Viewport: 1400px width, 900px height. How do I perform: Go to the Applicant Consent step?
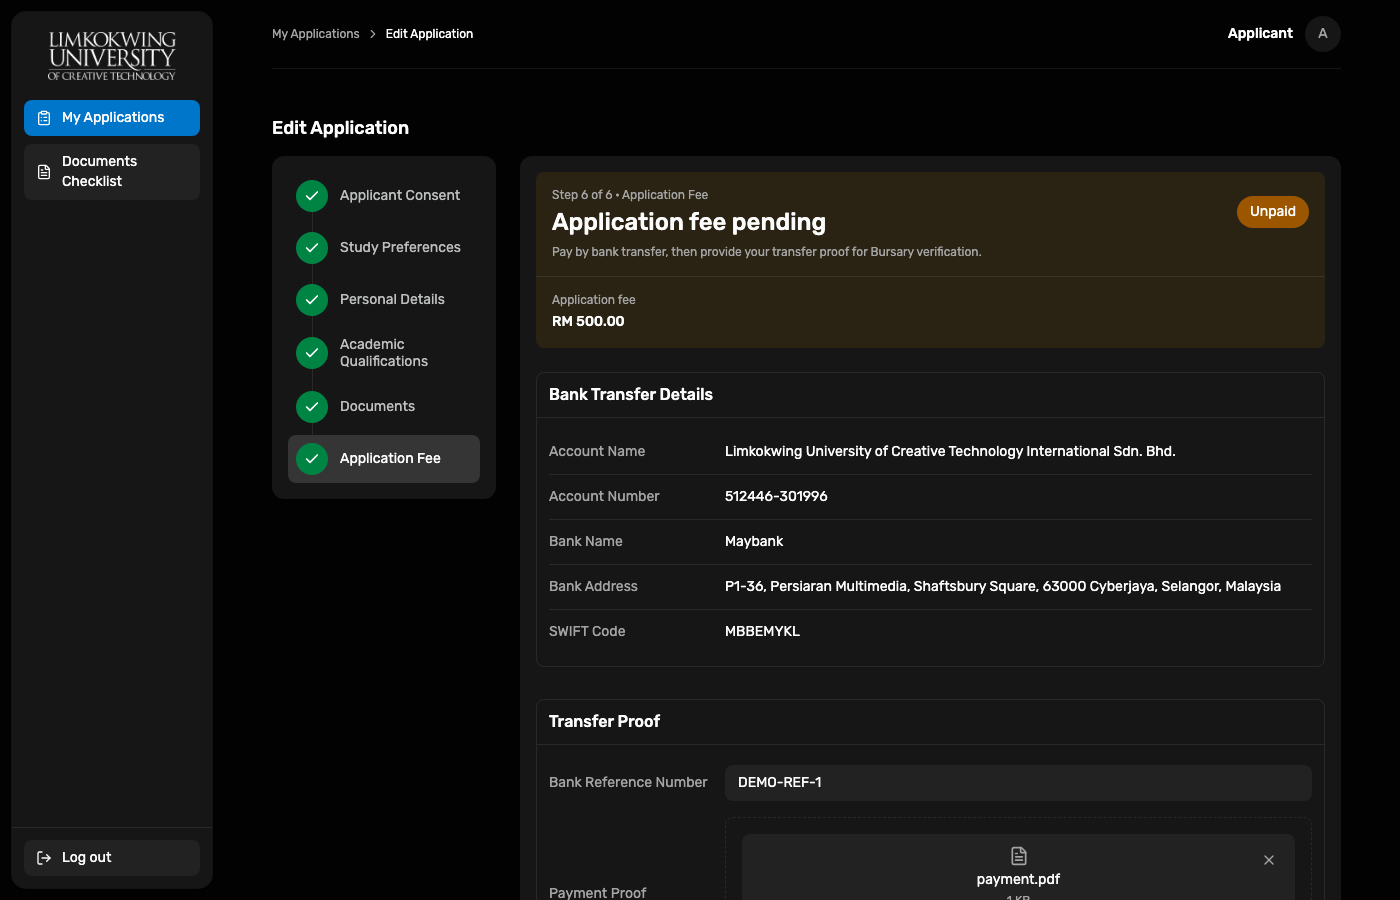tap(384, 196)
